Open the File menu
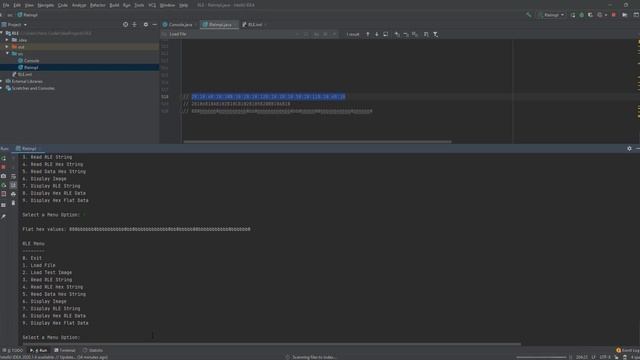This screenshot has width=640, height=360. point(6,5)
